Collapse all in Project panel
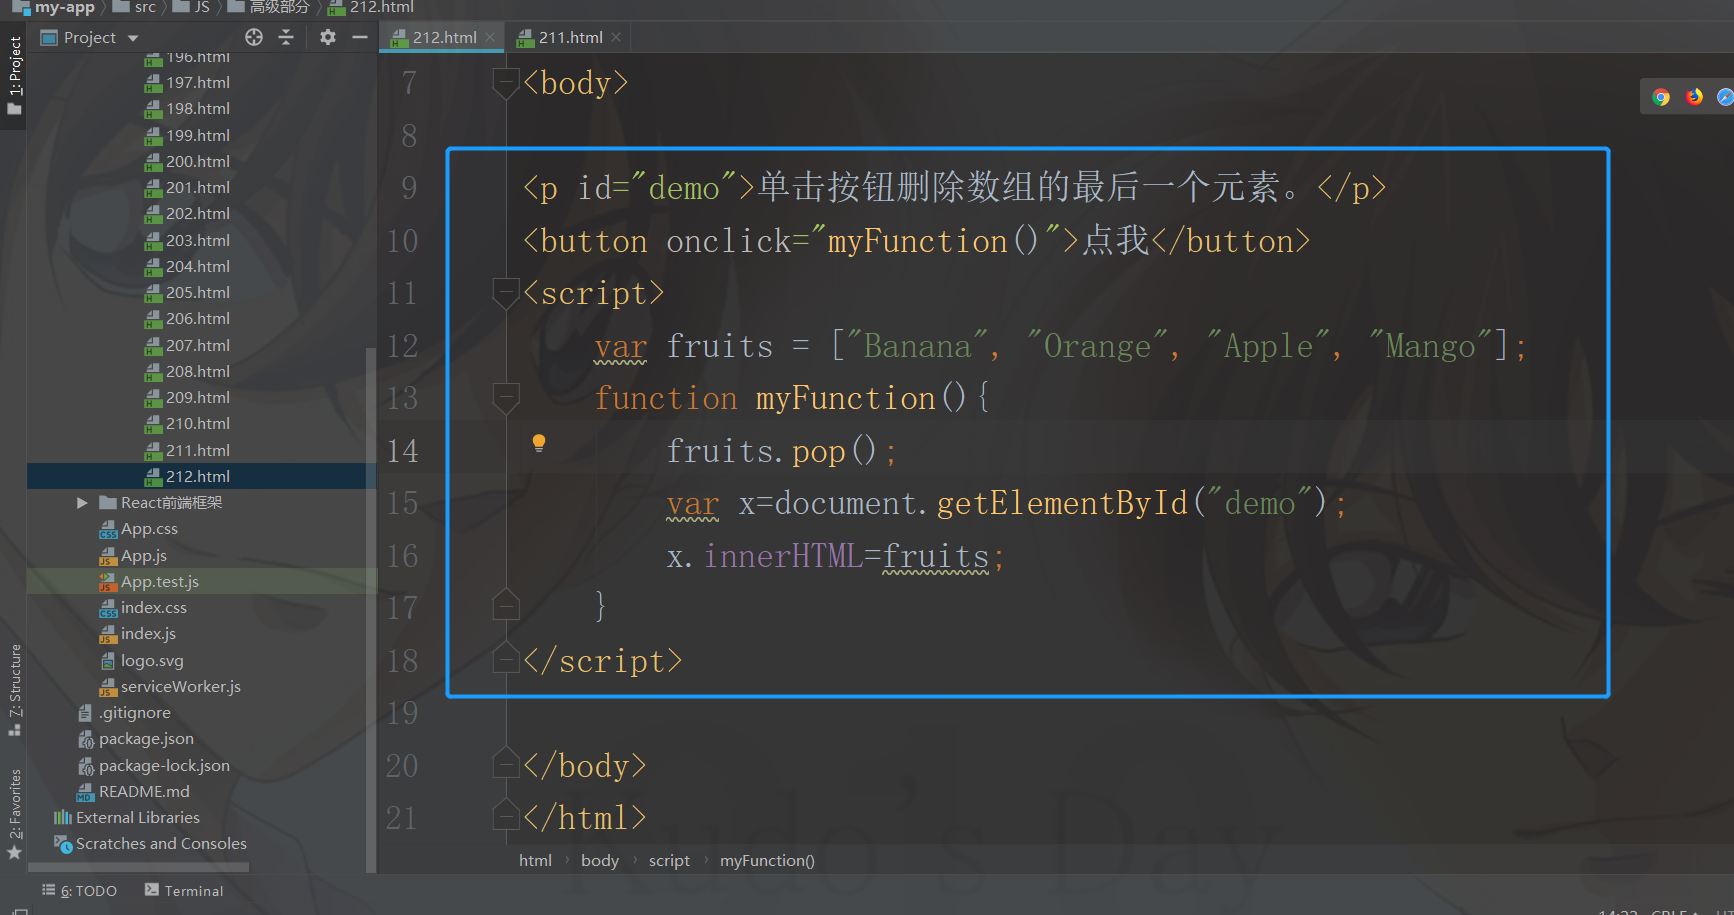This screenshot has height=915, width=1734. pyautogui.click(x=286, y=37)
